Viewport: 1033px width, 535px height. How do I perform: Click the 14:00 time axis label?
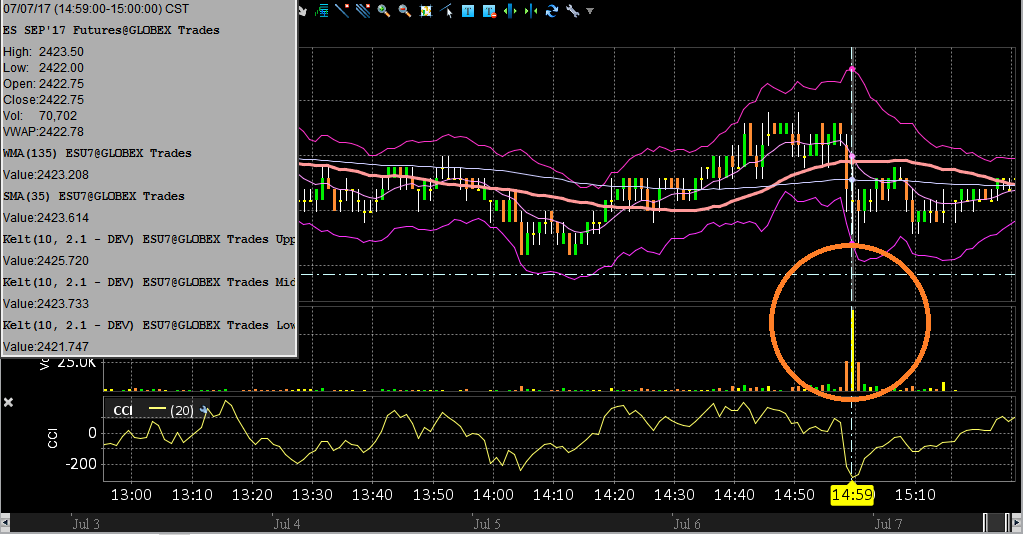point(493,495)
